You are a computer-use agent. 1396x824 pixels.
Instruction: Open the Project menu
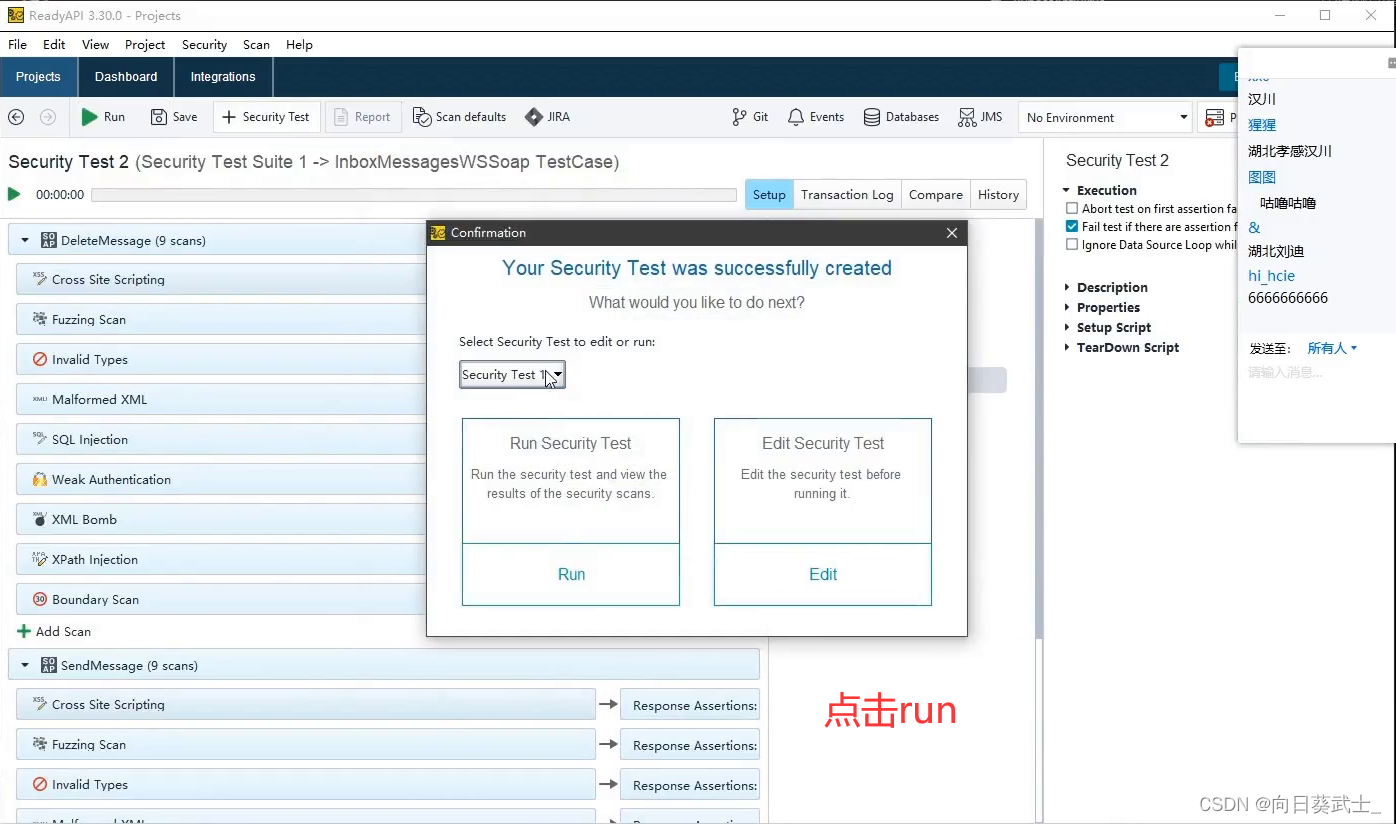coord(145,45)
